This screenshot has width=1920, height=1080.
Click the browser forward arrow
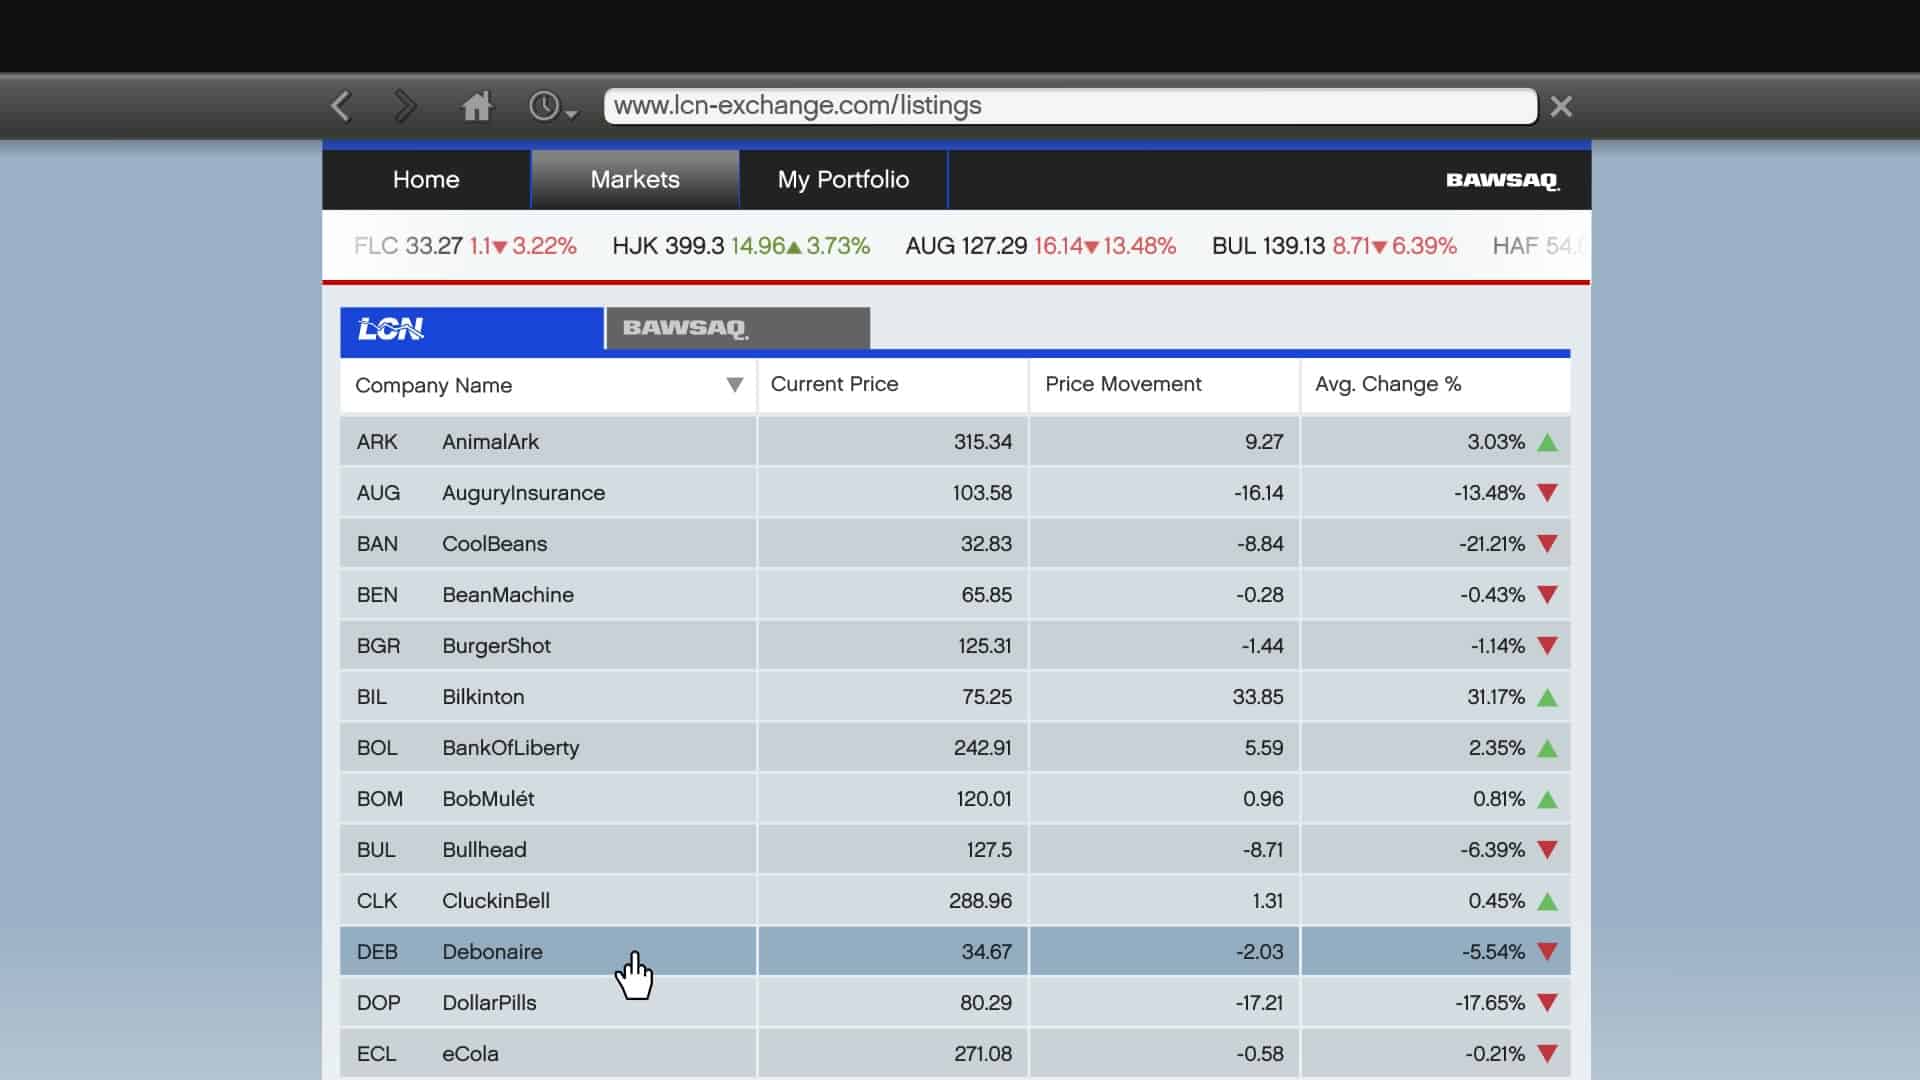point(405,106)
